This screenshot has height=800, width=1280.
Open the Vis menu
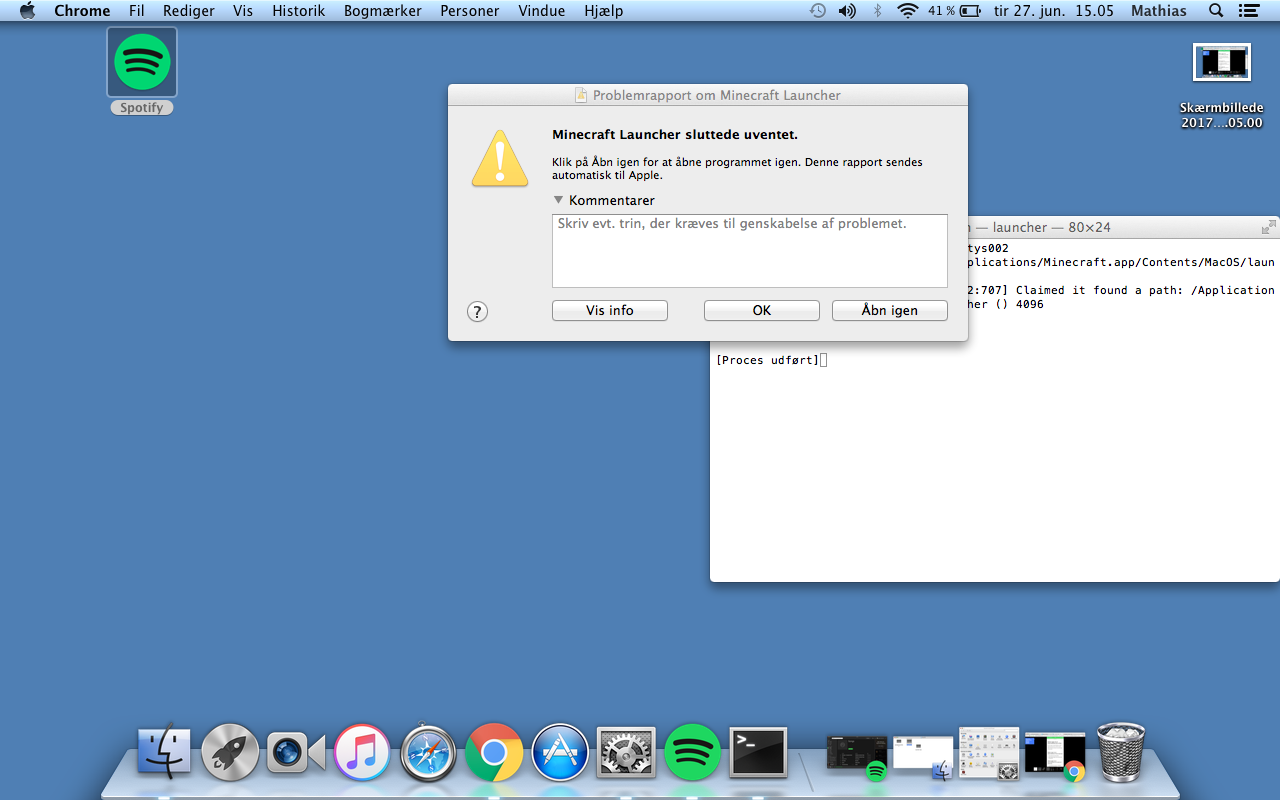click(243, 11)
